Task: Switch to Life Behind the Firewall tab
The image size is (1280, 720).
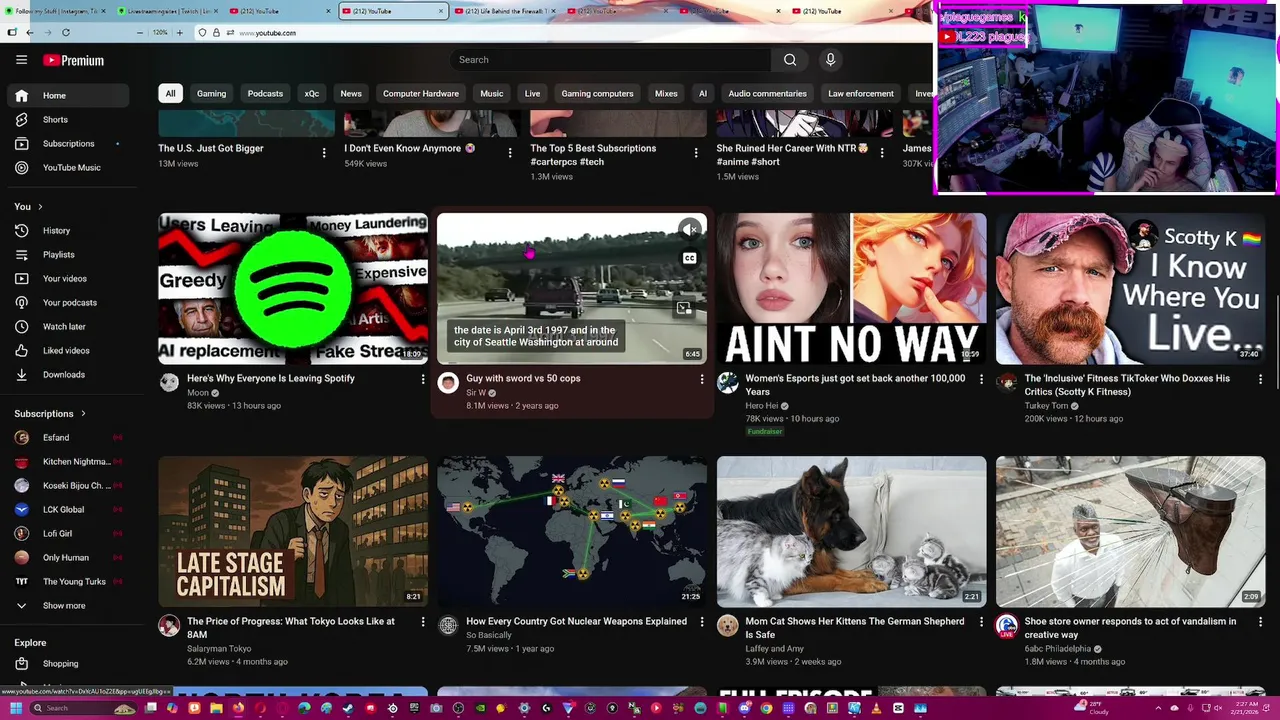Action: 505,11
